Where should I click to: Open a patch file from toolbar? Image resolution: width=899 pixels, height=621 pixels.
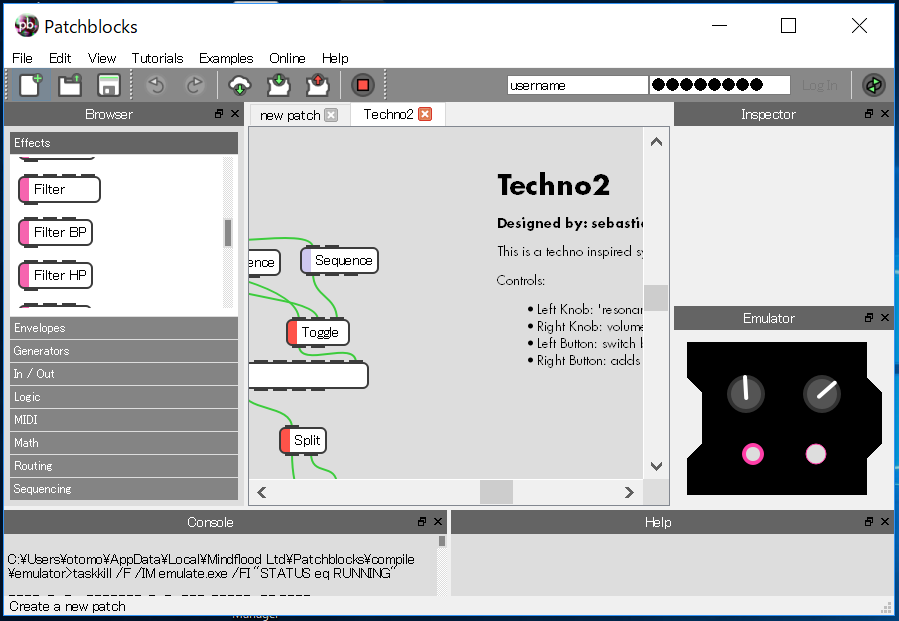coord(70,85)
